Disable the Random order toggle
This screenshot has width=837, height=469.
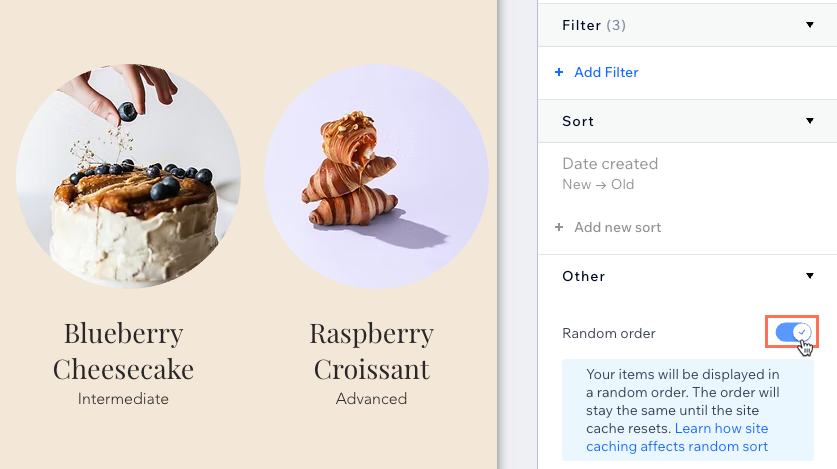point(793,333)
